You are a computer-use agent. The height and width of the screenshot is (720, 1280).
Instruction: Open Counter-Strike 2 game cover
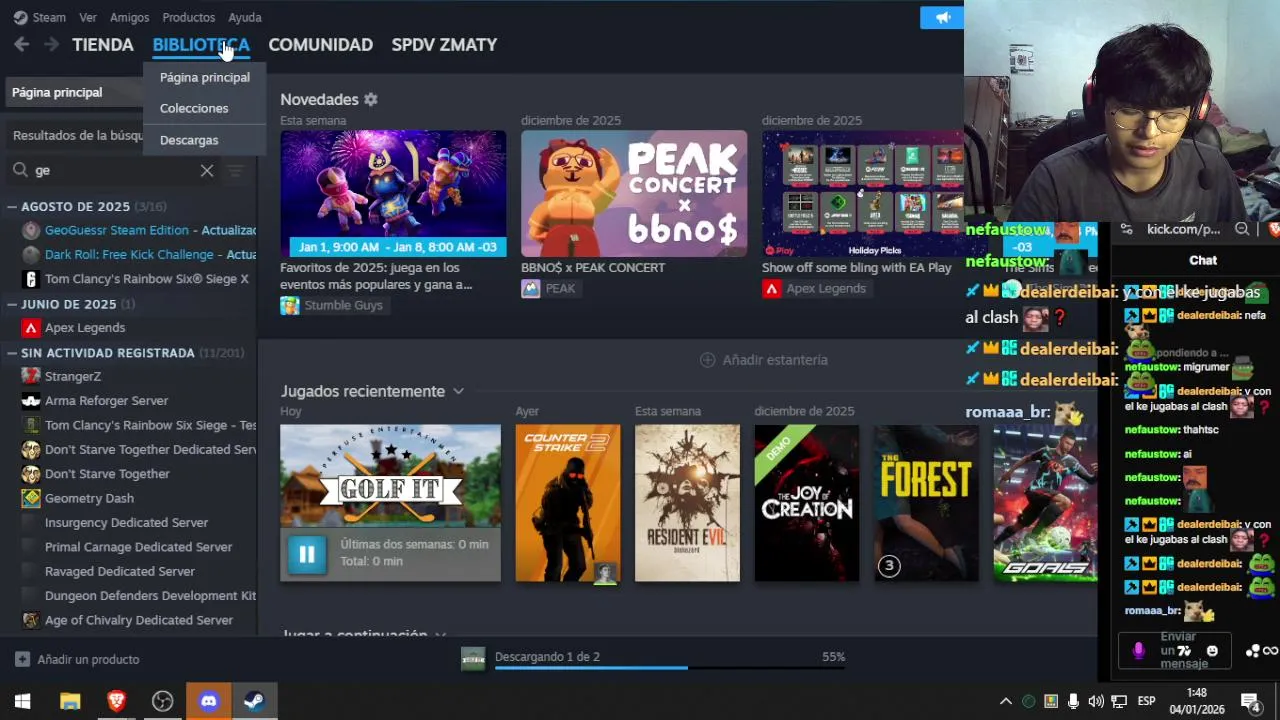(567, 503)
